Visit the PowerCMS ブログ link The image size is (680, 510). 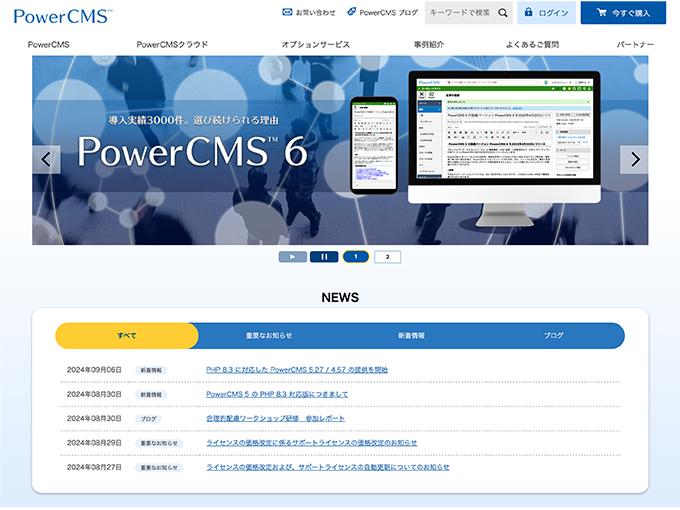tap(382, 13)
